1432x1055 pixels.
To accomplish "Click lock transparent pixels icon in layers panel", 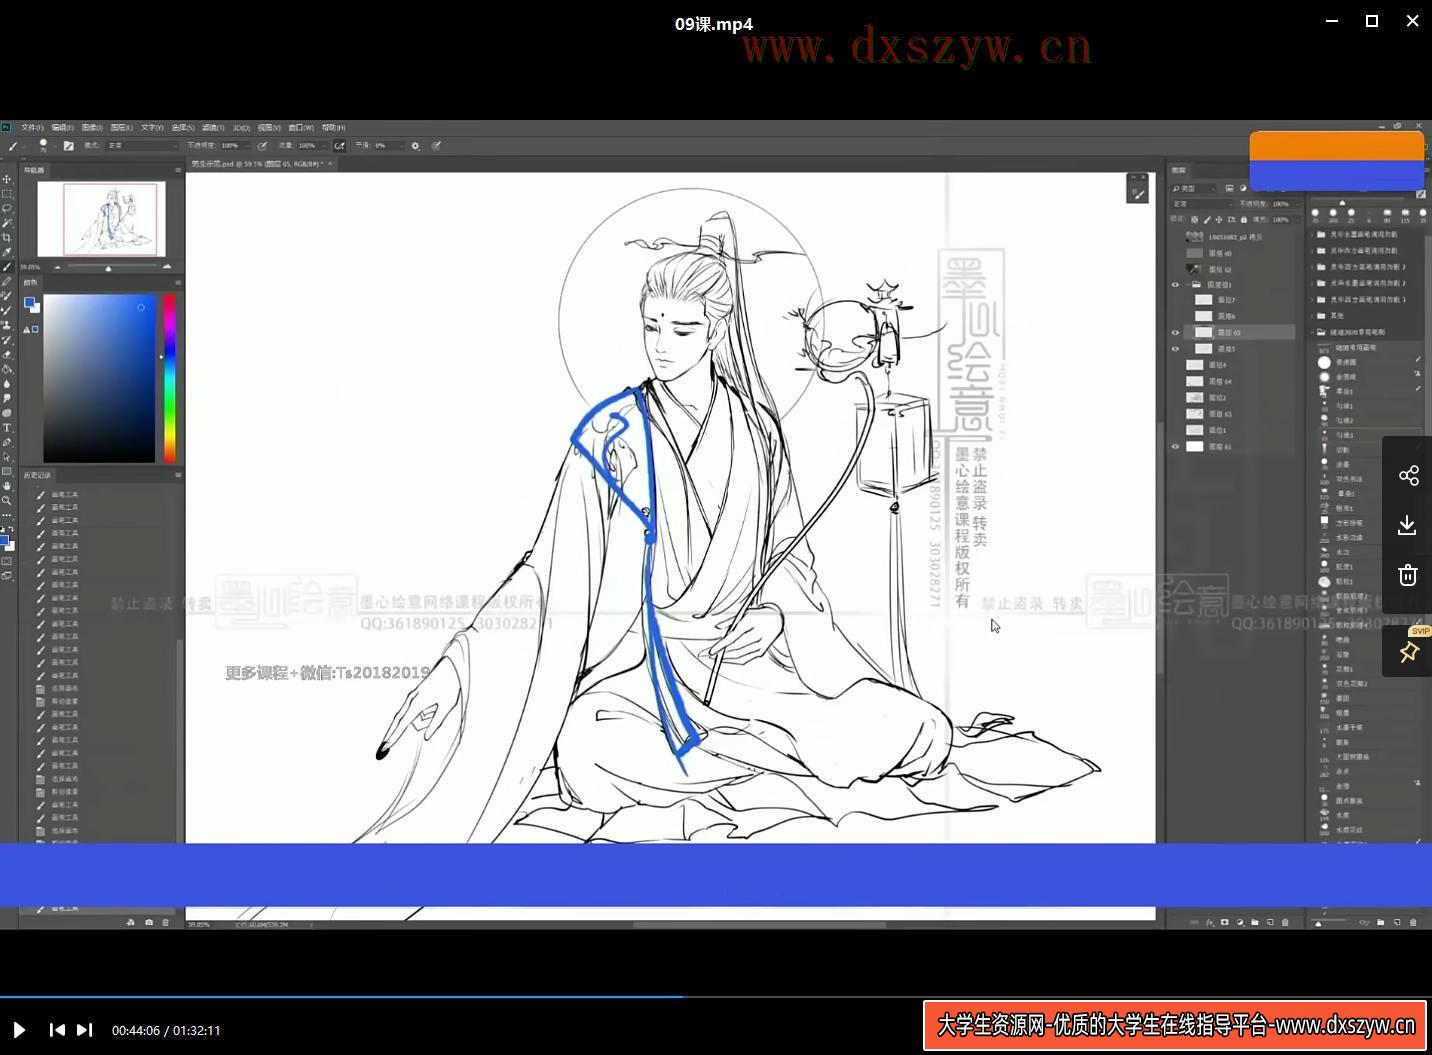I will pos(1195,219).
